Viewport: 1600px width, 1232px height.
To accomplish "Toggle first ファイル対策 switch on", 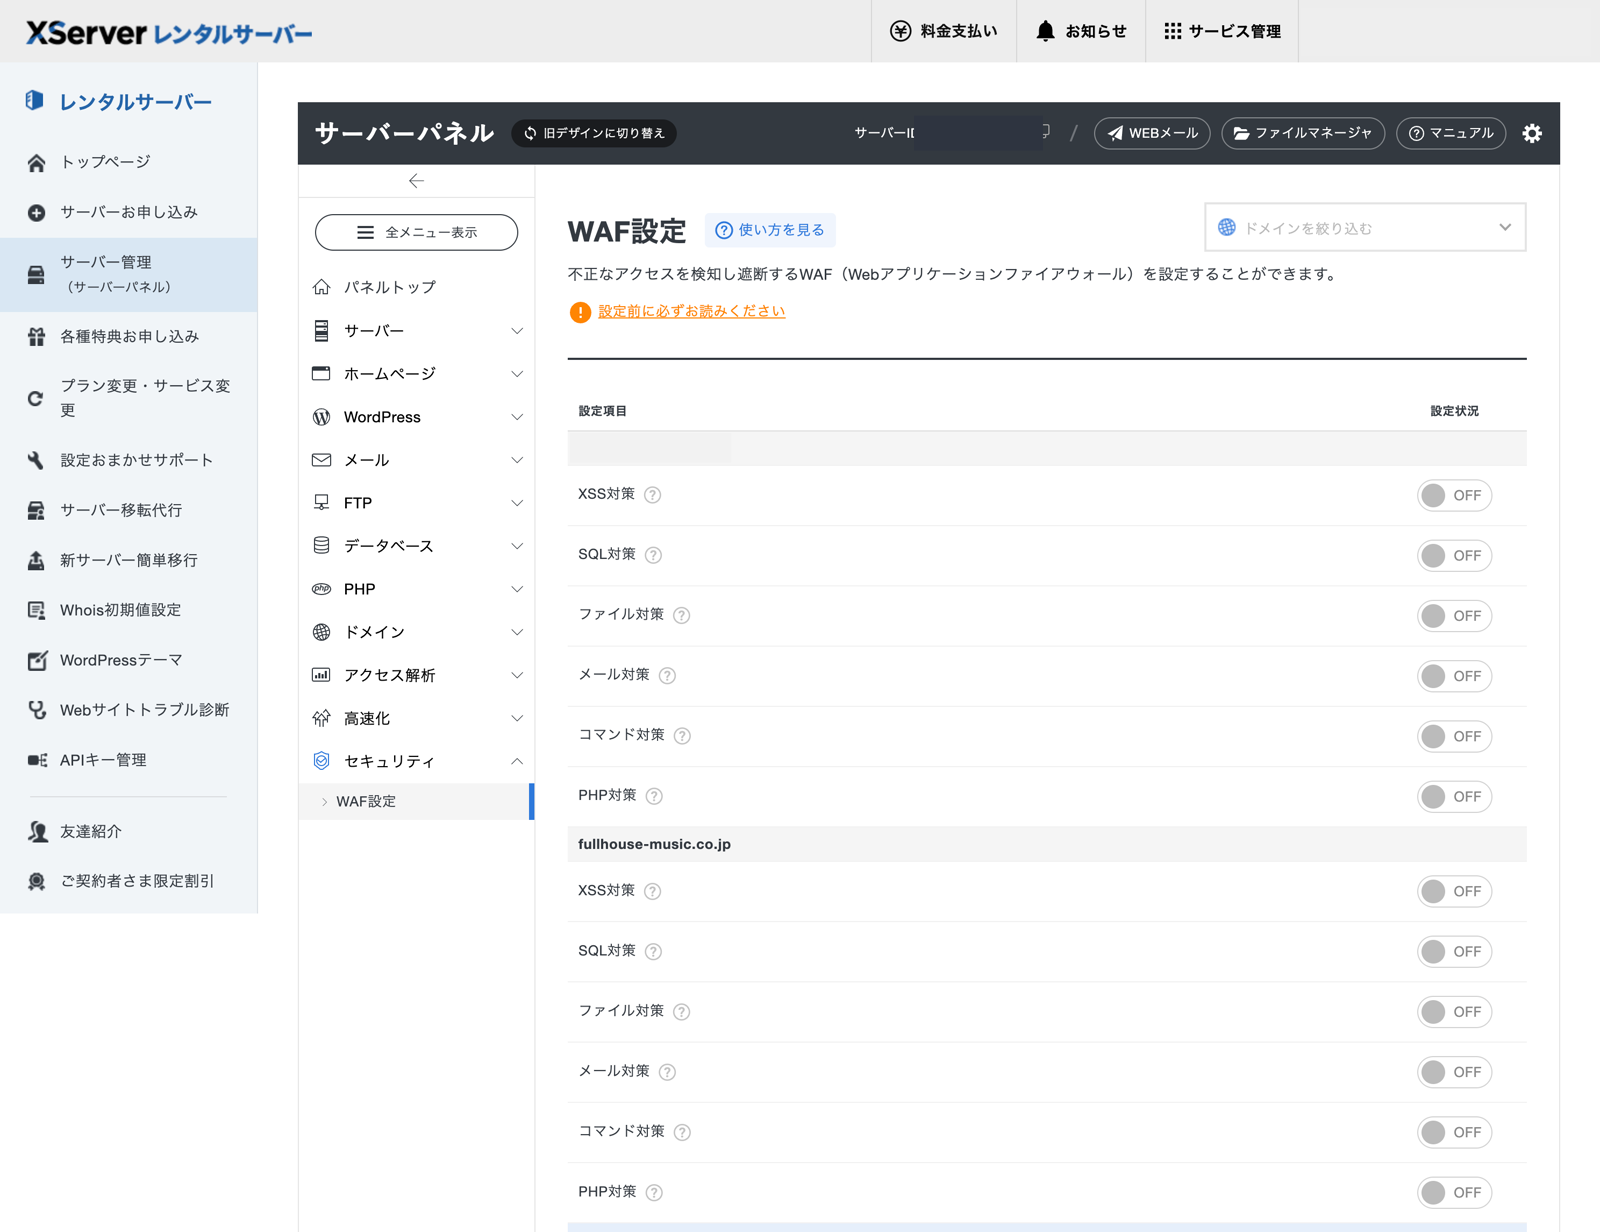I will point(1454,615).
